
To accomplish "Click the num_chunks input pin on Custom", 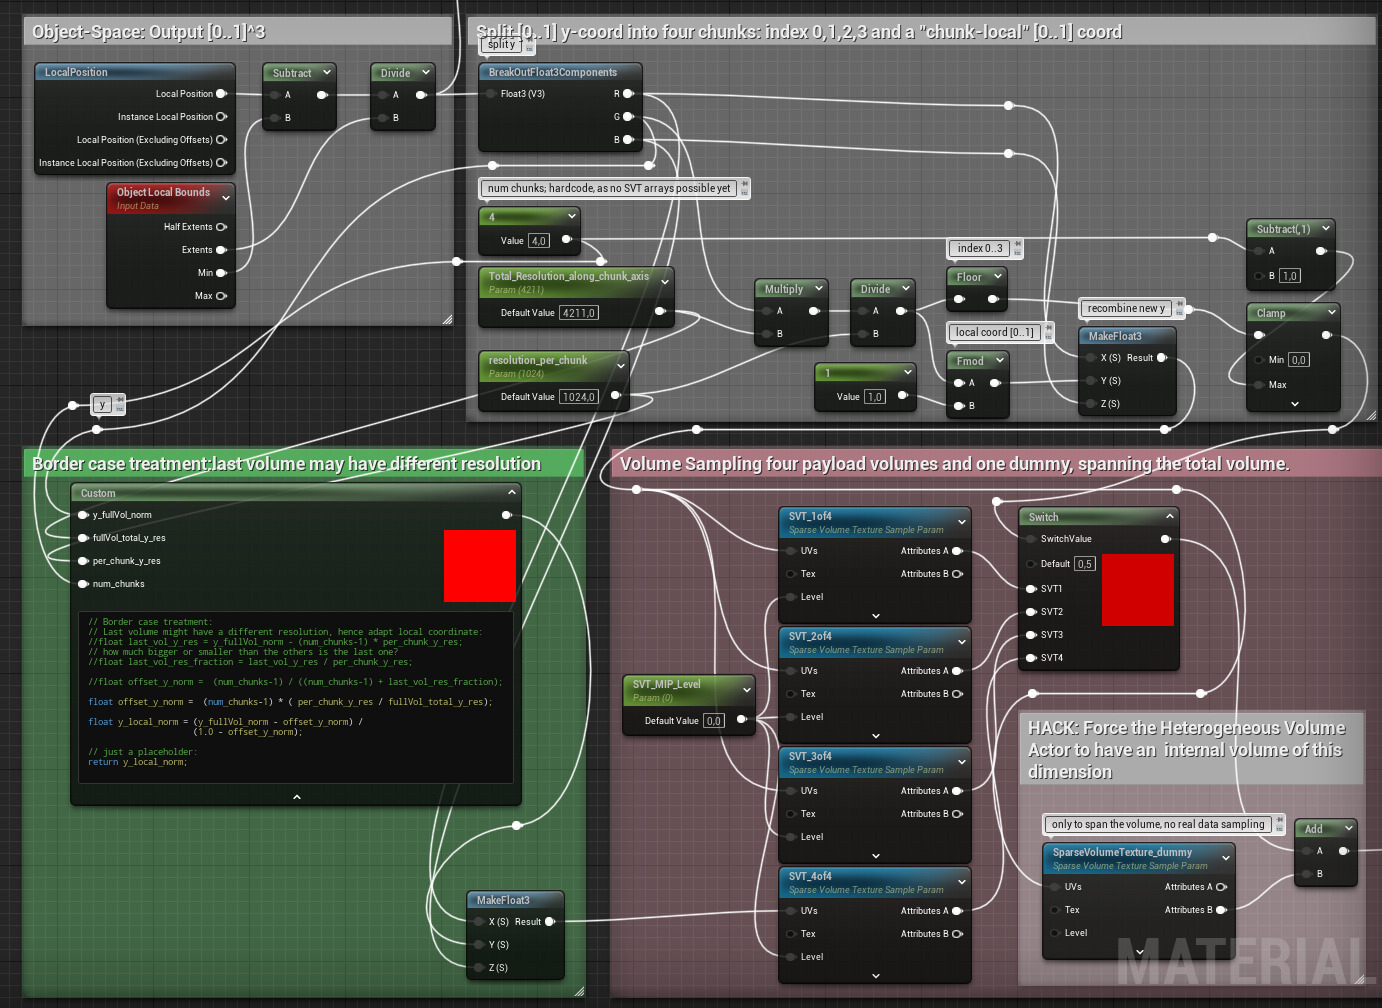I will (x=83, y=584).
